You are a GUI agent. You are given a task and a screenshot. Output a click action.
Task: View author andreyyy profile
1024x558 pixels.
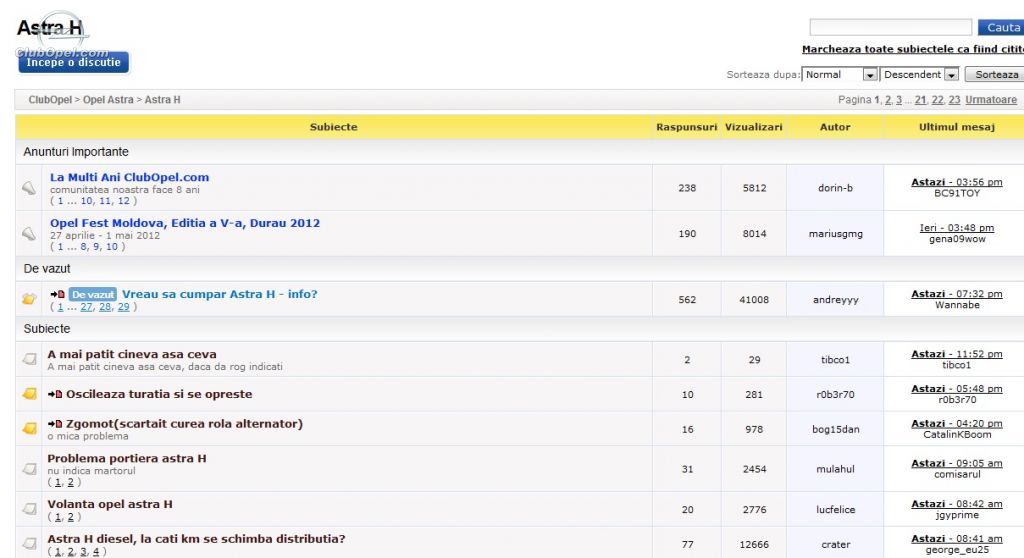tap(835, 300)
